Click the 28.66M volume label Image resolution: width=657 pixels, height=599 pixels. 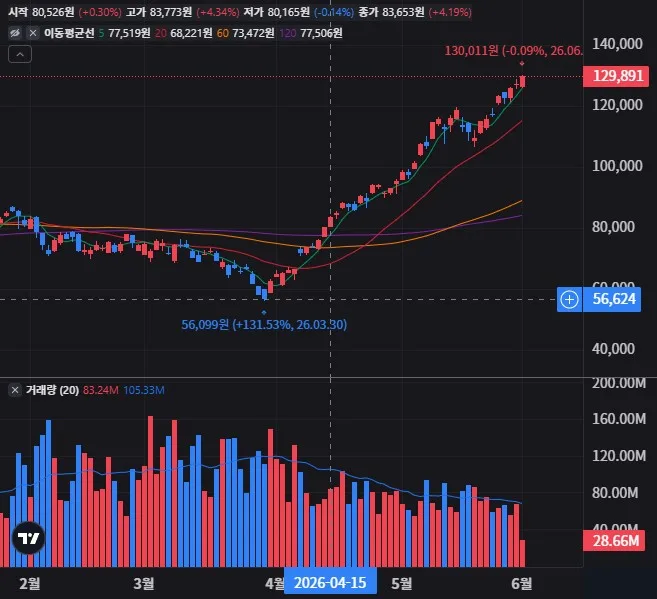(614, 541)
